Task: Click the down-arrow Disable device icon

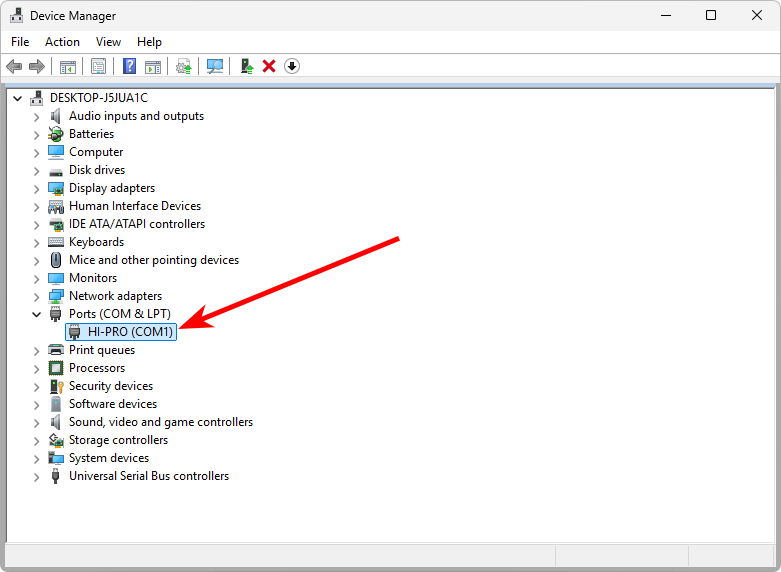Action: click(x=291, y=66)
